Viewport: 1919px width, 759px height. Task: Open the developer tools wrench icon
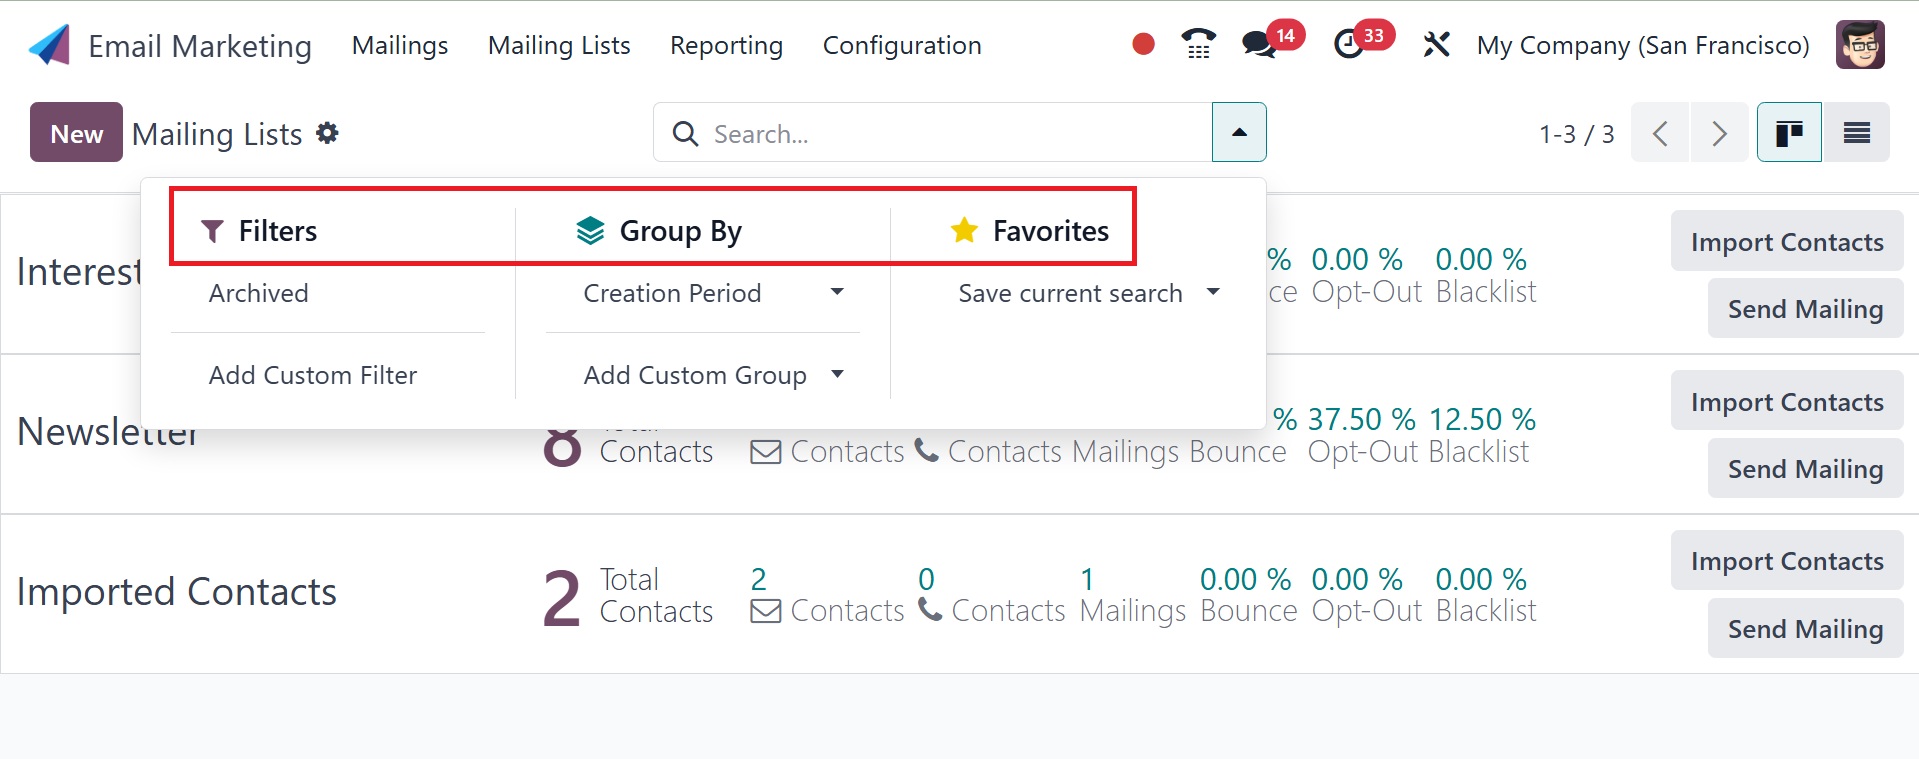coord(1436,45)
